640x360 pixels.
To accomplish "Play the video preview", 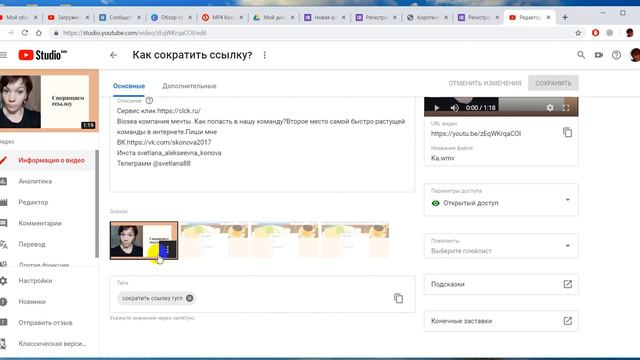I will coord(436,108).
